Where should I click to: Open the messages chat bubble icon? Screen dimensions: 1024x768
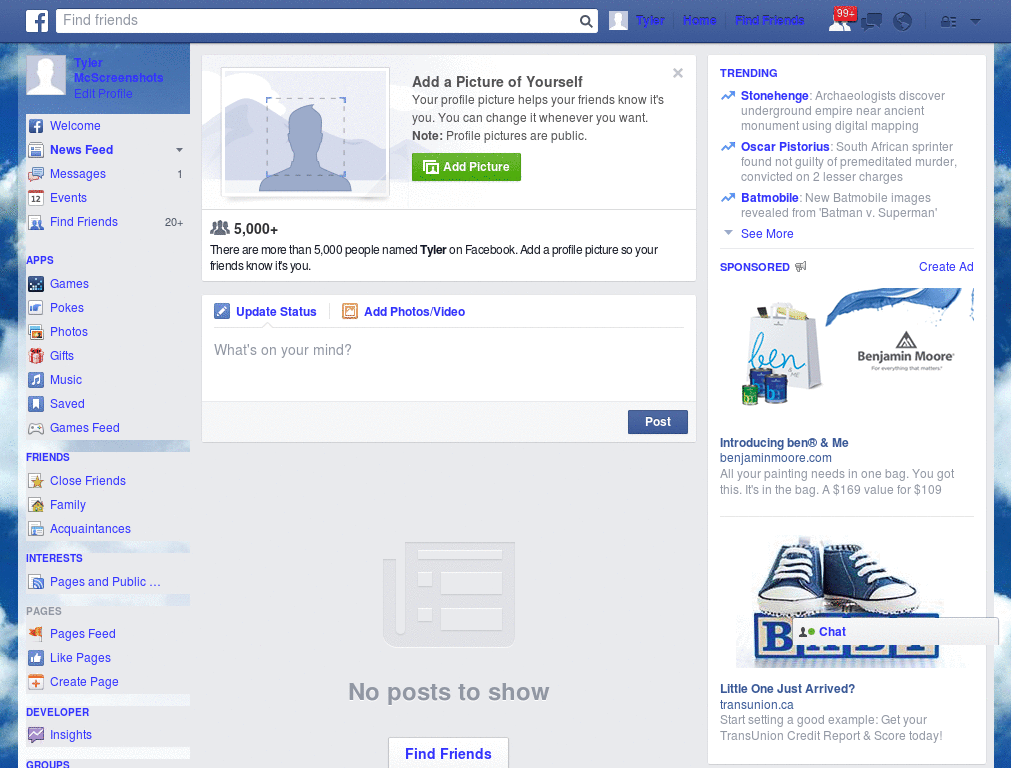(871, 22)
